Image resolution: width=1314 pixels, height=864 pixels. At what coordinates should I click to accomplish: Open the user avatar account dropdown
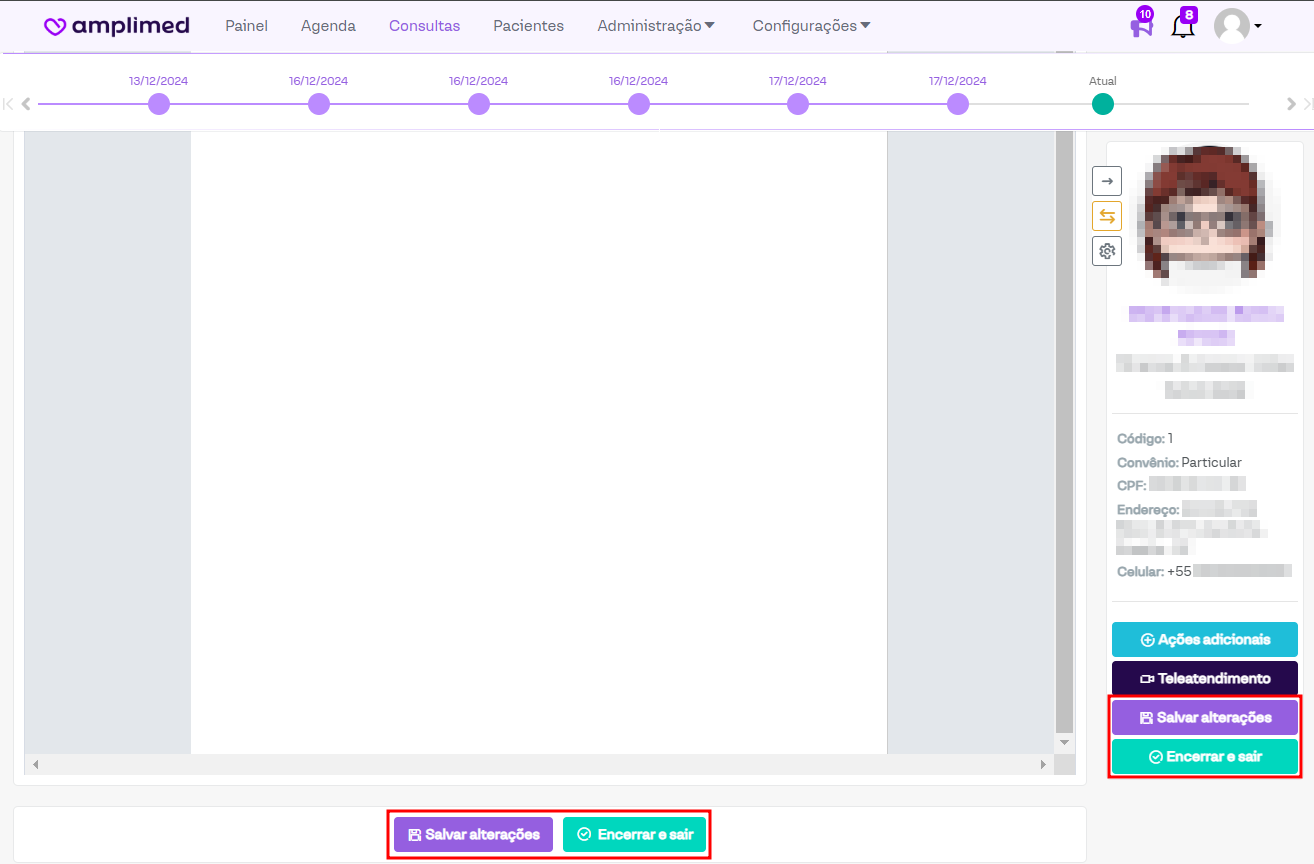pyautogui.click(x=1237, y=26)
